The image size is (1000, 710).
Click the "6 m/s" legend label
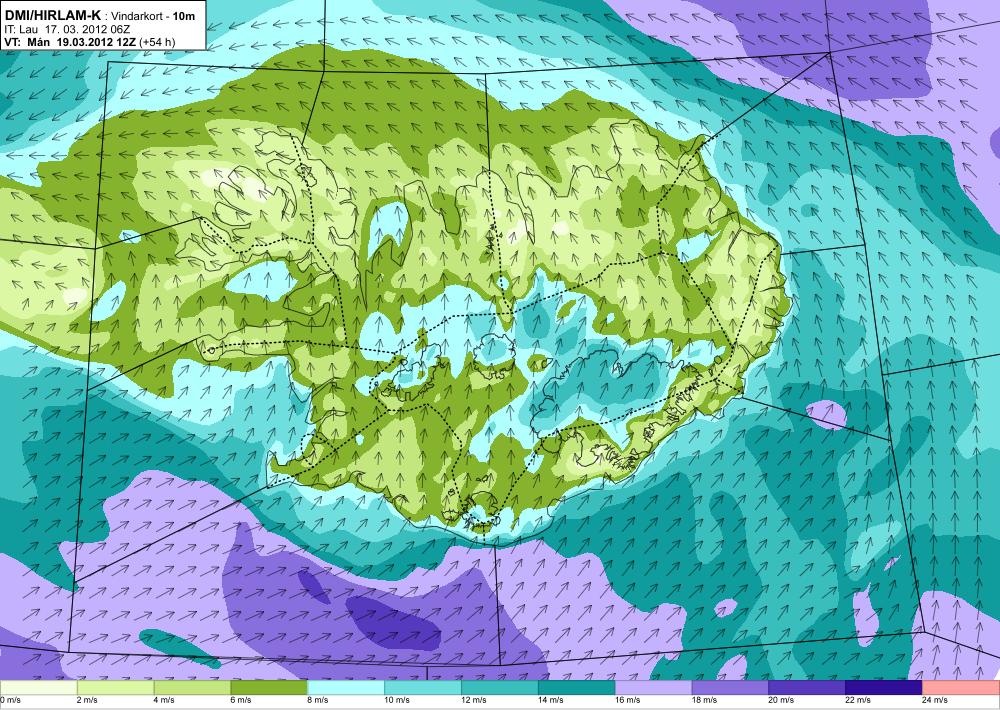click(240, 700)
